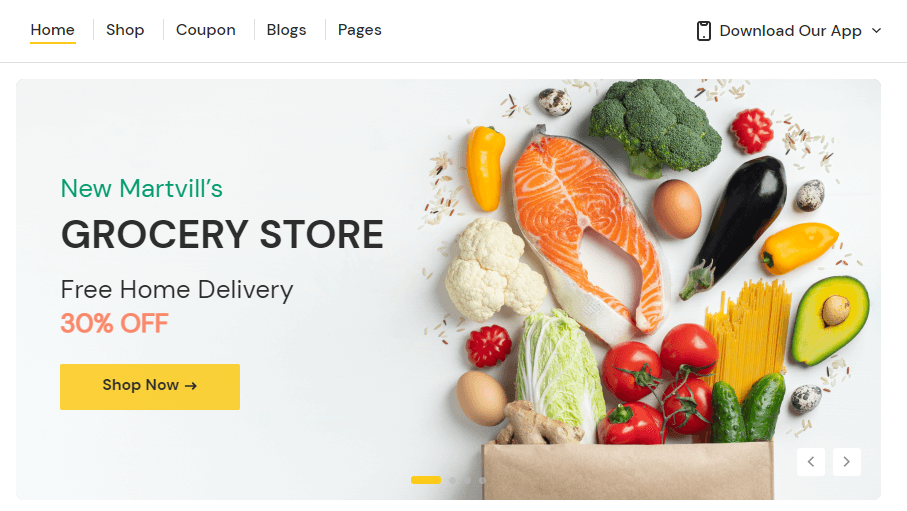Open the Shop navigation menu

[x=125, y=30]
